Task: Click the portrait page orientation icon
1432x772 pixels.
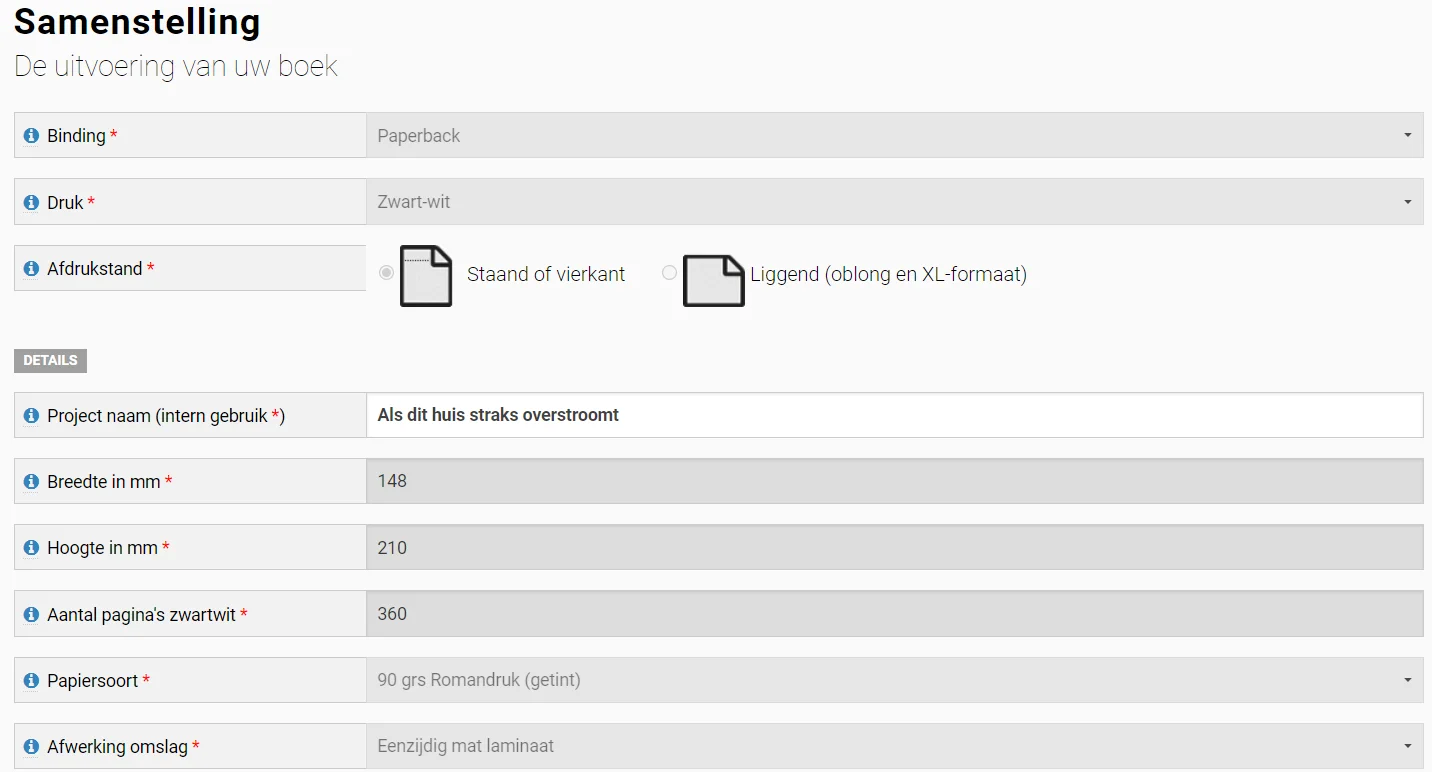Action: click(426, 276)
